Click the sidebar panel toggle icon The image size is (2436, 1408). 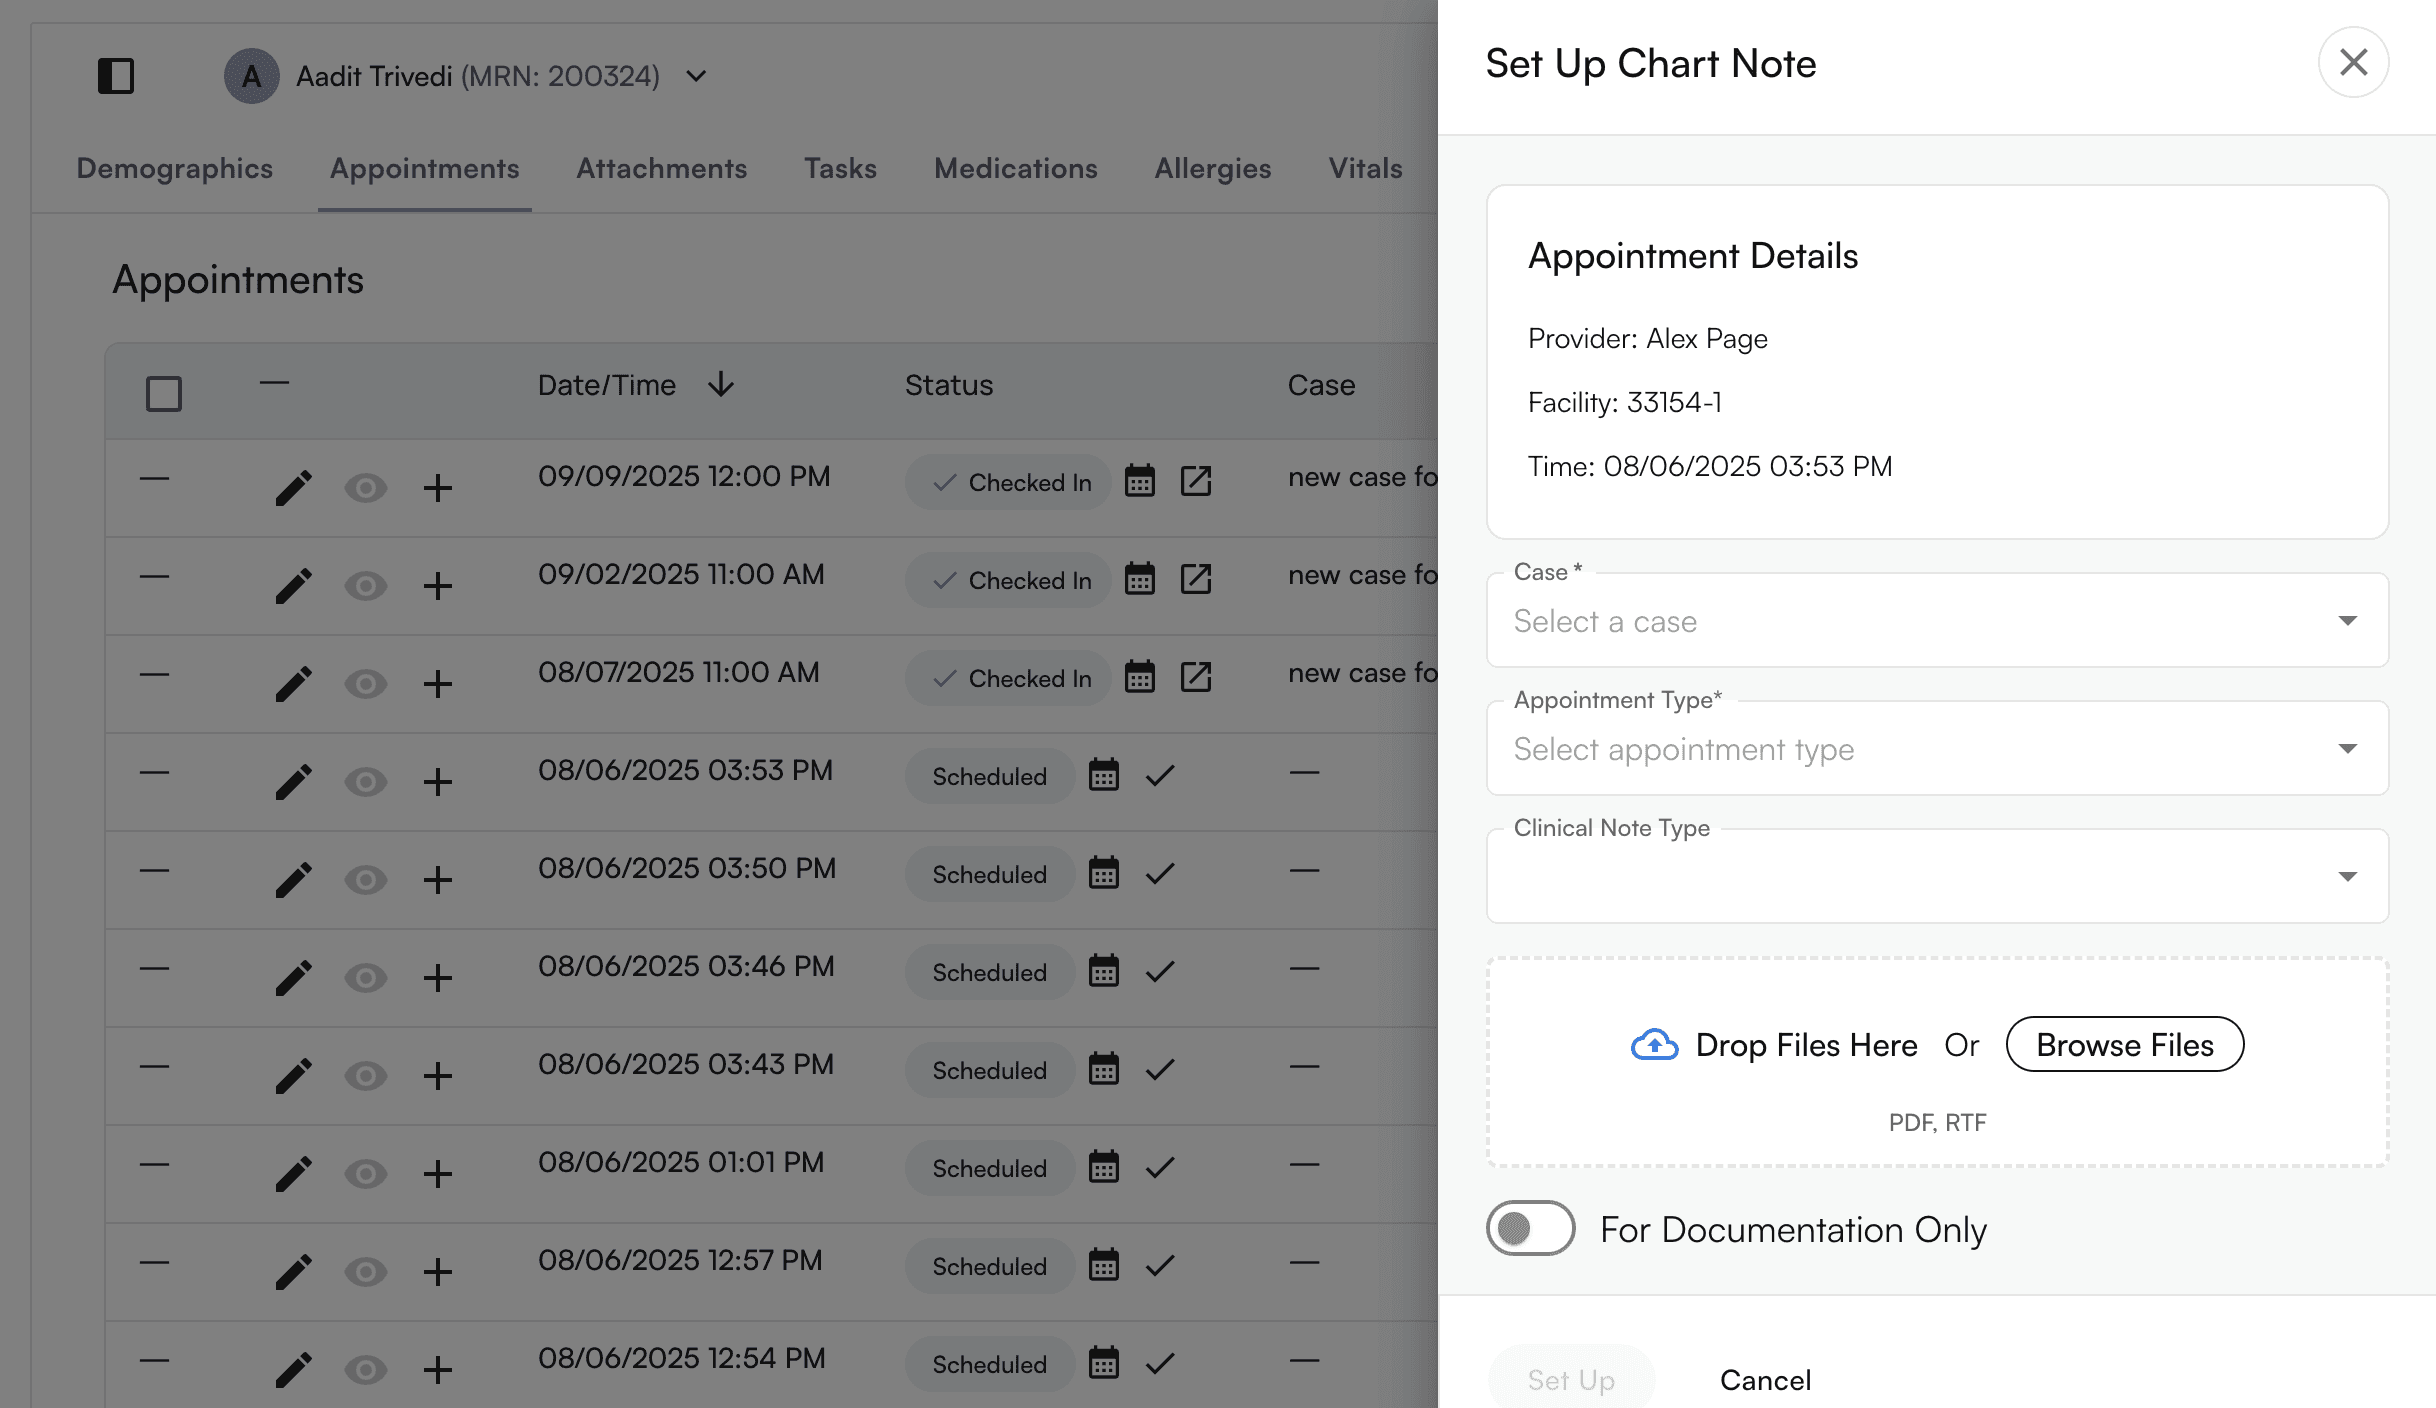coord(116,76)
